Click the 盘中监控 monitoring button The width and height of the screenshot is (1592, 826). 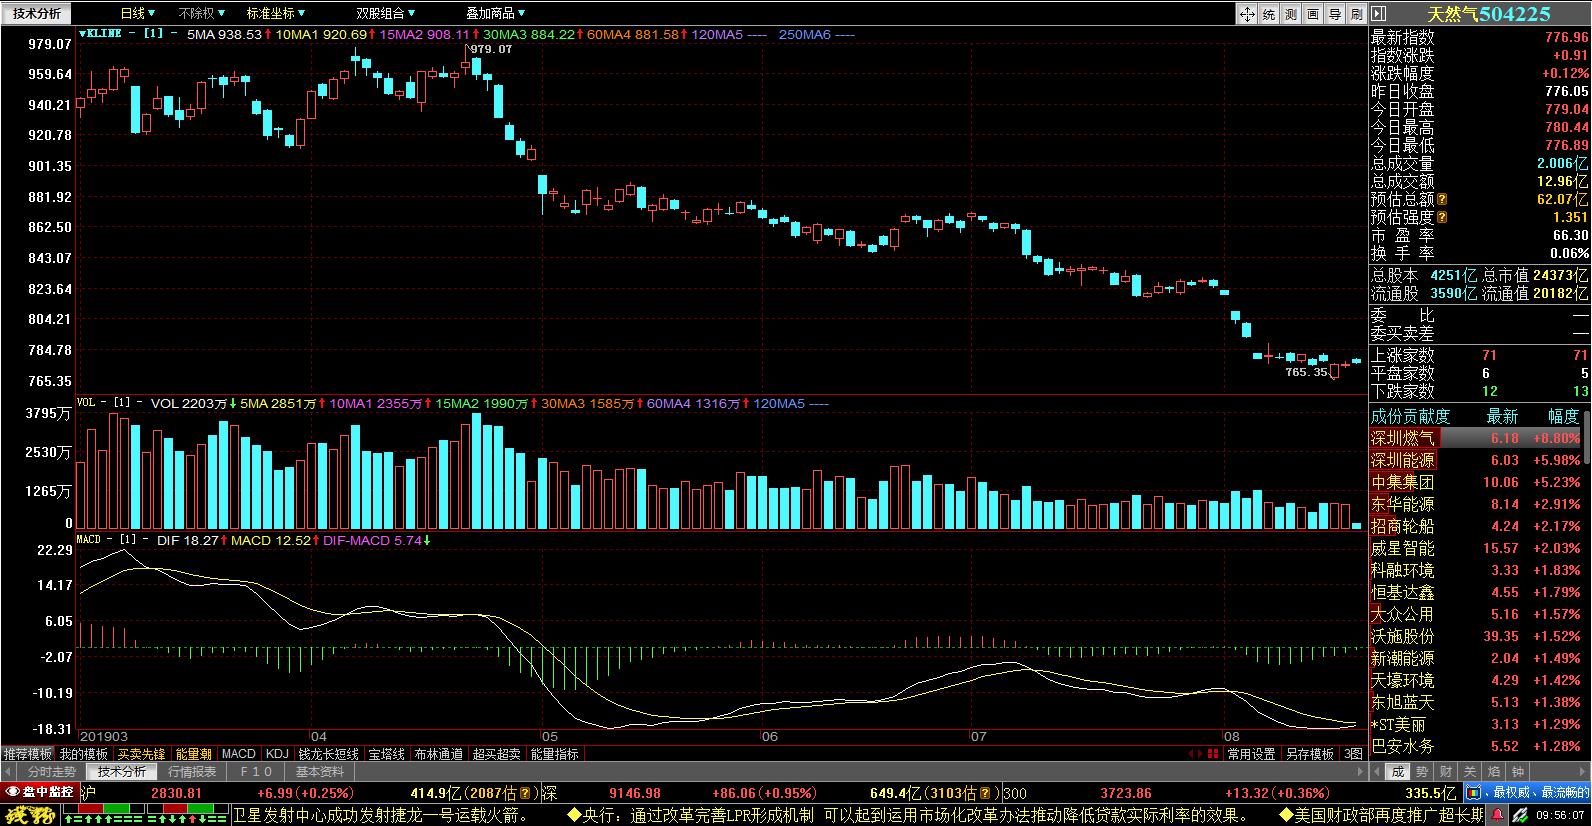point(38,792)
